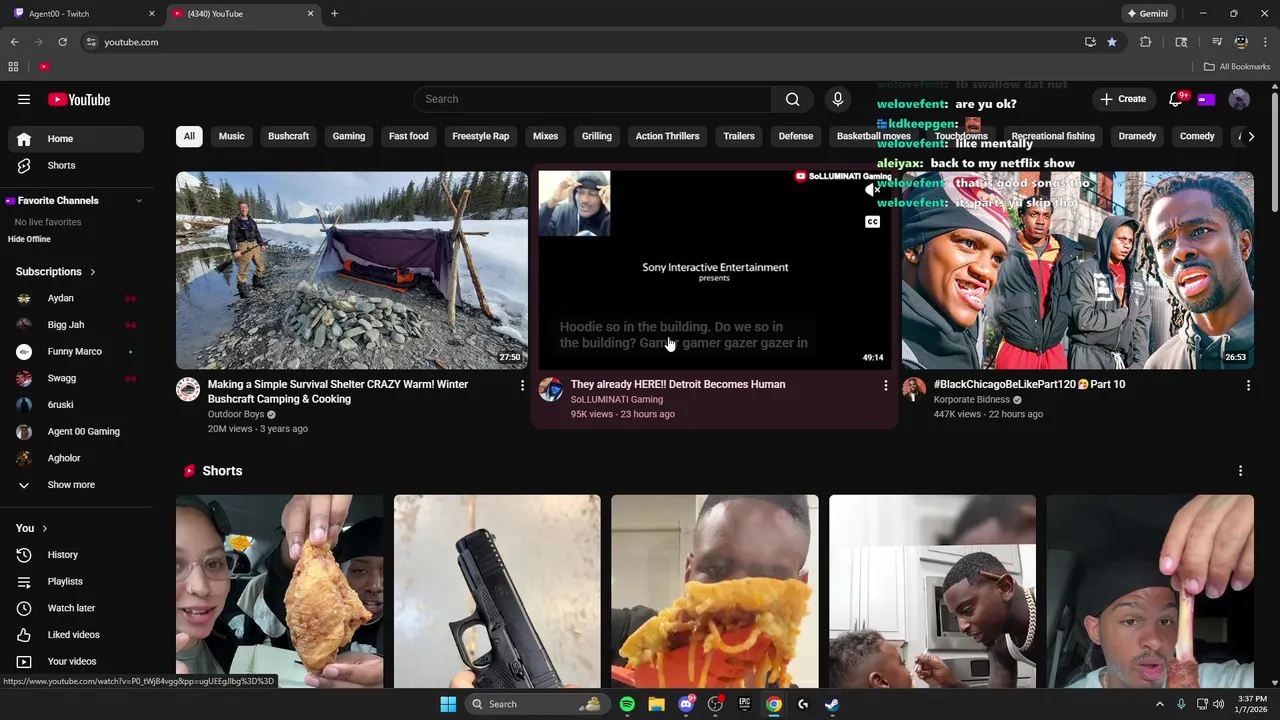
Task: Open Watch later list
Action: coord(76,608)
